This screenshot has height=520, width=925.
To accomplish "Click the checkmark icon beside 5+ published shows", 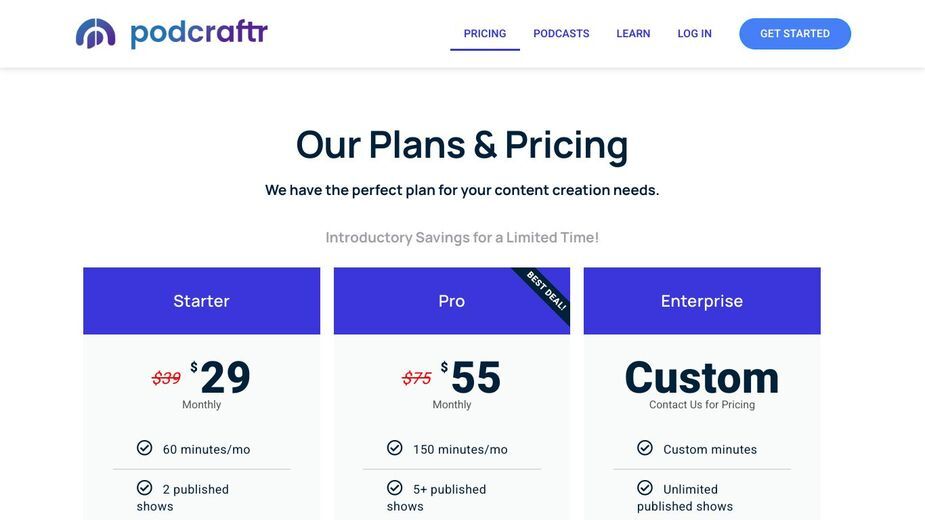I will pyautogui.click(x=395, y=488).
